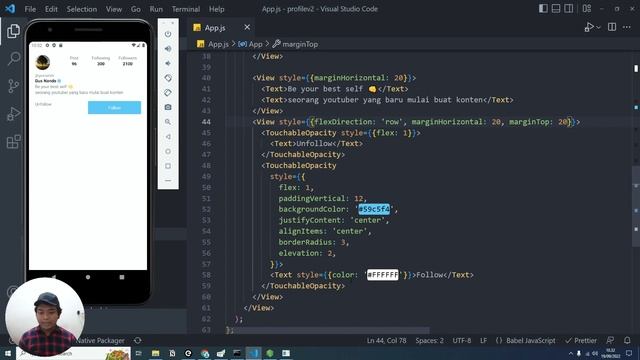Open Windows Start menu
Viewport: 640px width, 360px height.
pos(8,353)
